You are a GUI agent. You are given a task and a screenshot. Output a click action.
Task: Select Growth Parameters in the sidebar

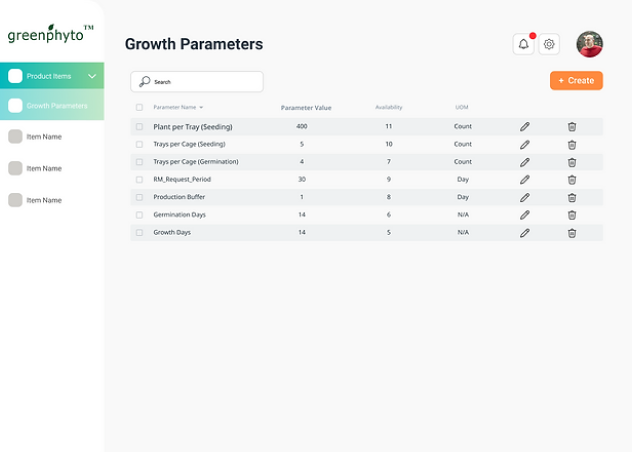[52, 105]
